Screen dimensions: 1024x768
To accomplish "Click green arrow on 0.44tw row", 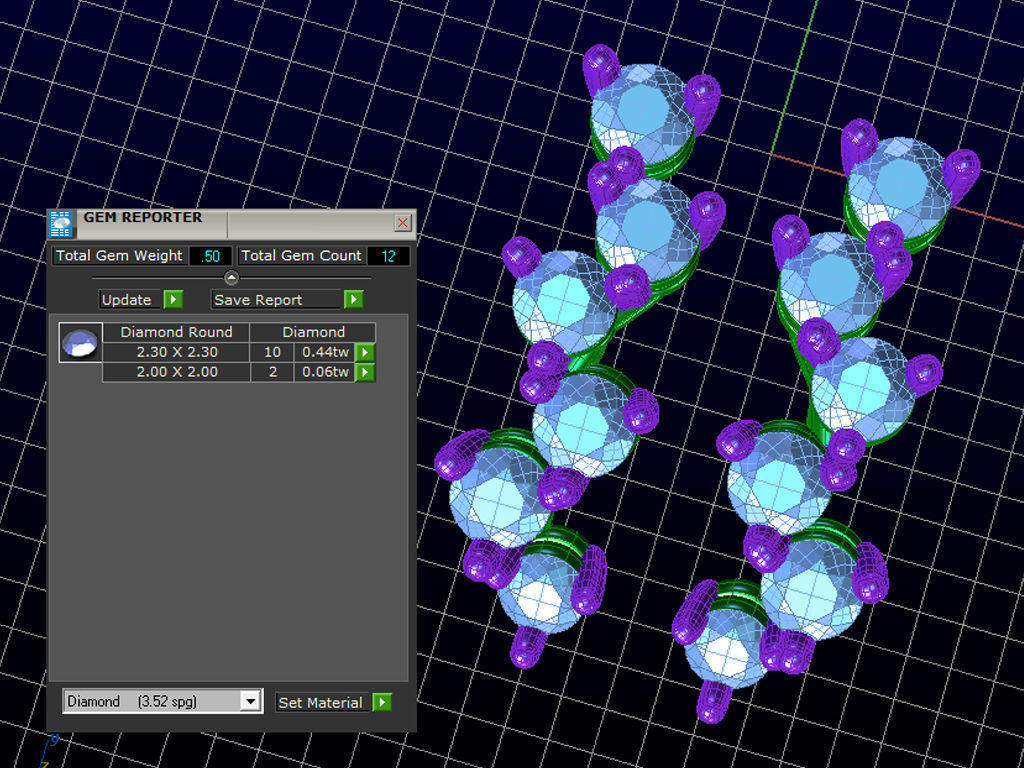I will coord(365,352).
